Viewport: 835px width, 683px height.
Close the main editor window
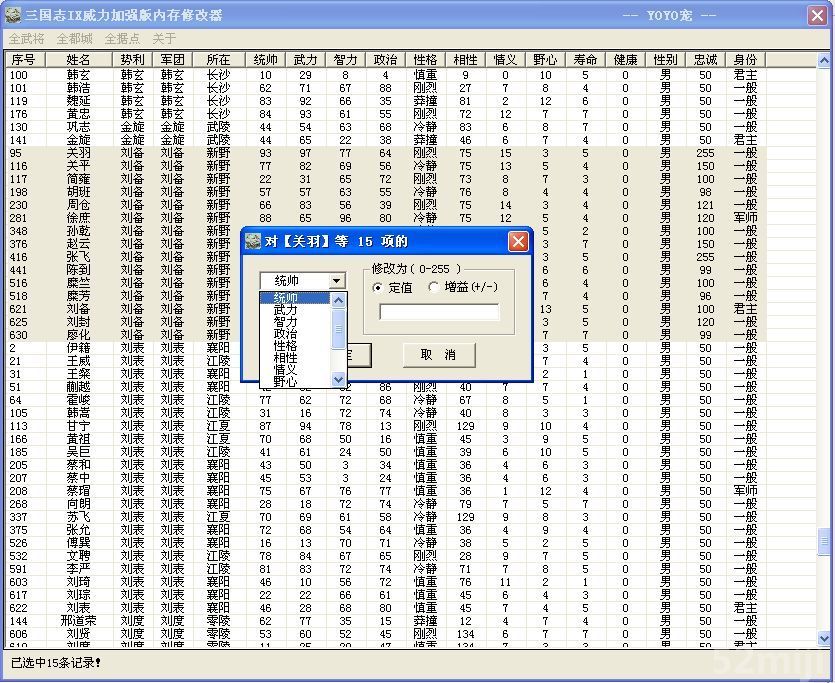[817, 15]
